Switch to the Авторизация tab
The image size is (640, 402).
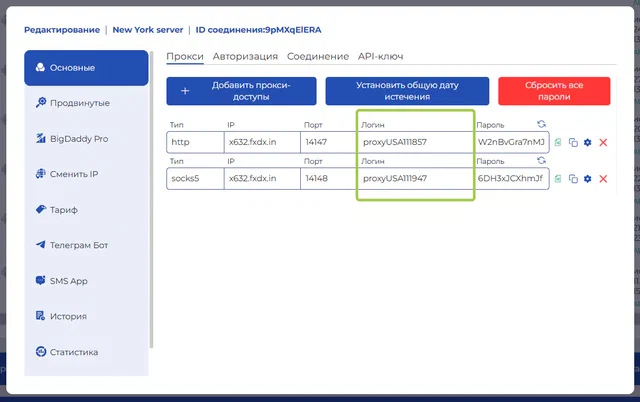(x=245, y=56)
